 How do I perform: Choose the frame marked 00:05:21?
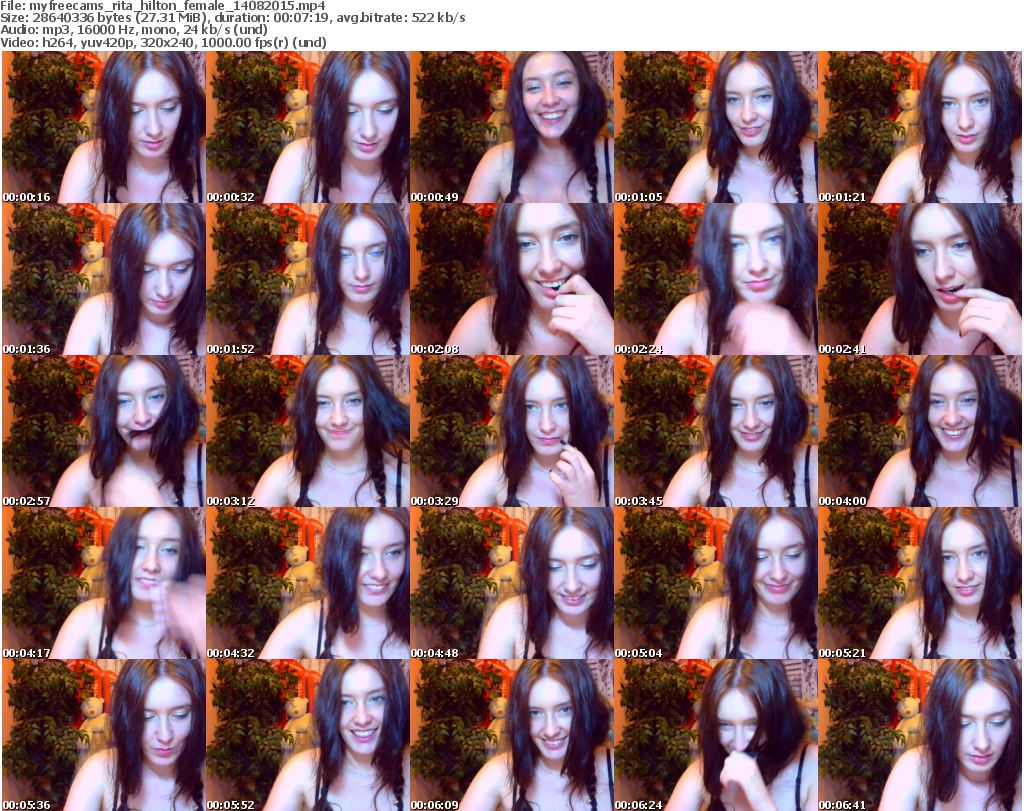(920, 584)
